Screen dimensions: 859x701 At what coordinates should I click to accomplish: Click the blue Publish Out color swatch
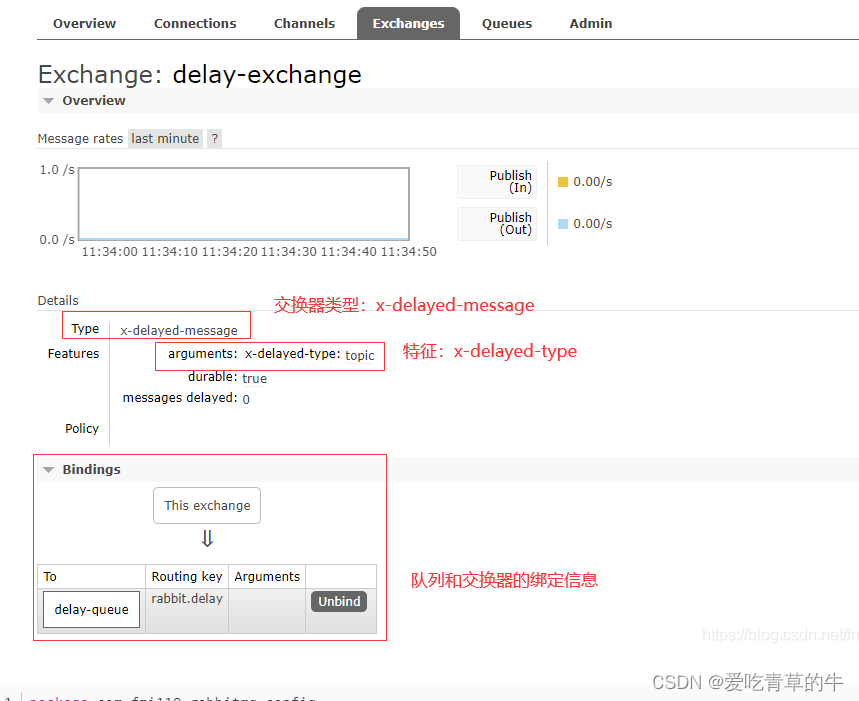[x=563, y=224]
